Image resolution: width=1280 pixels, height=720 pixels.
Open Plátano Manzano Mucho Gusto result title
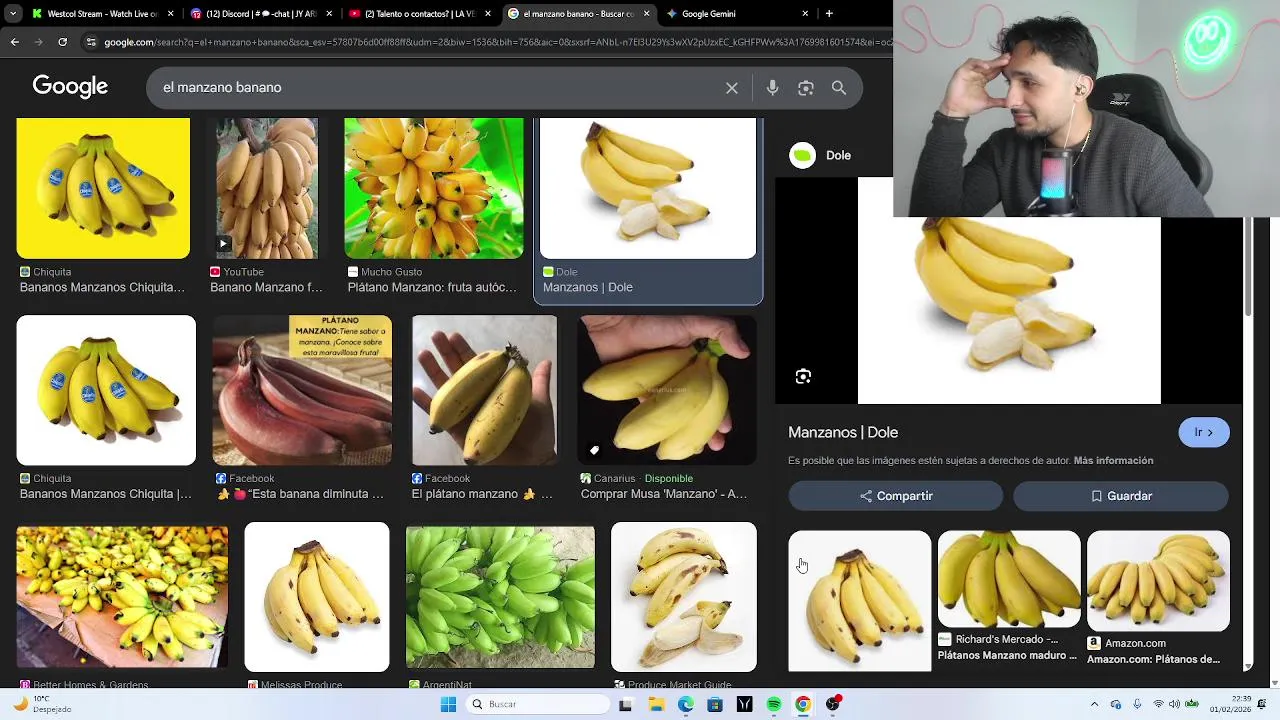point(432,287)
